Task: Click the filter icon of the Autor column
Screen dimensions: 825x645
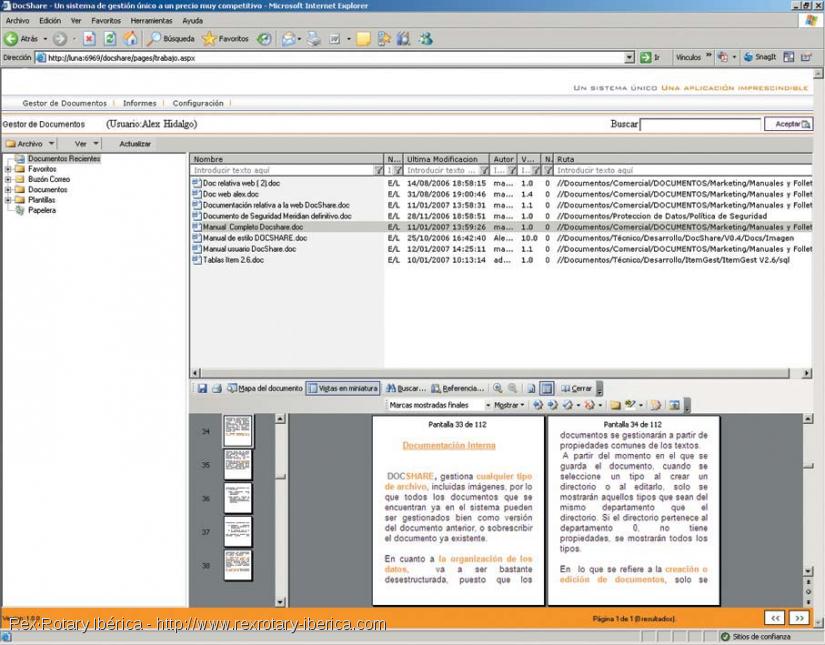Action: [512, 170]
